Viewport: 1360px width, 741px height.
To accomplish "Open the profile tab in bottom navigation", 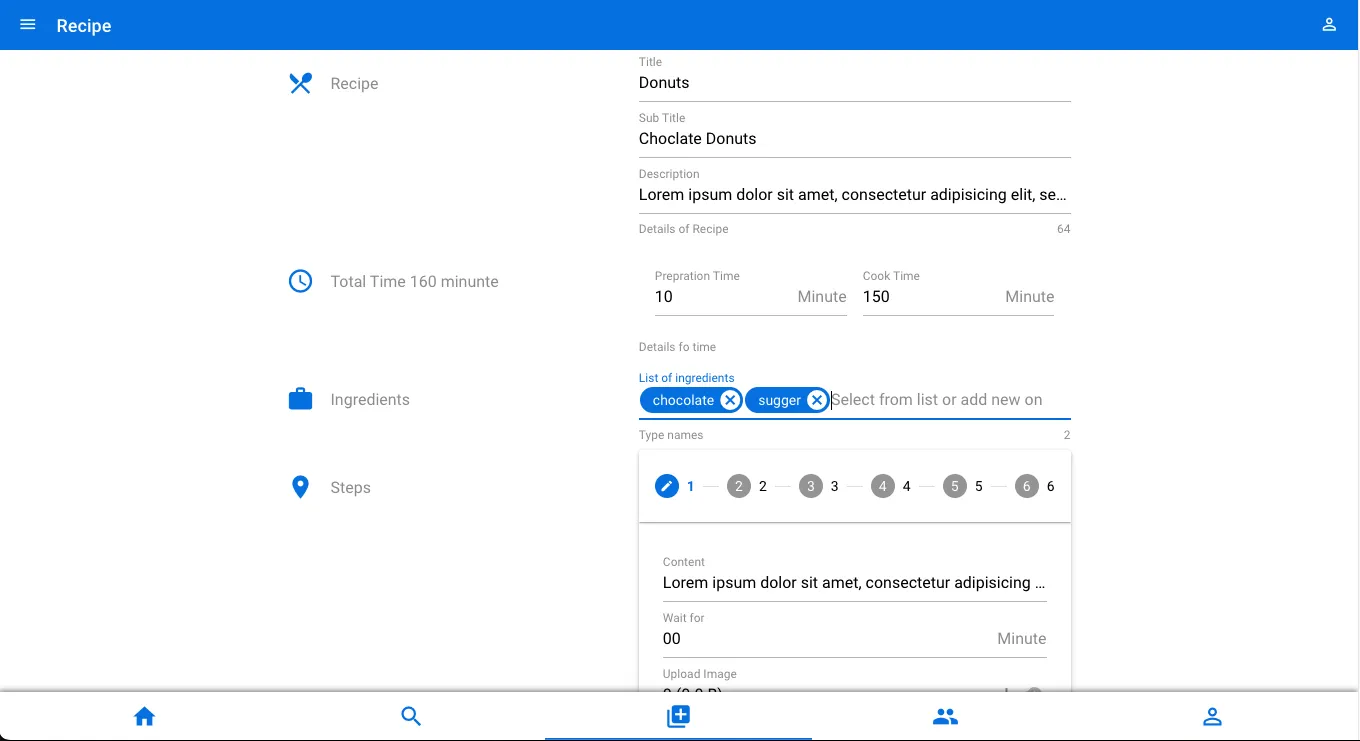I will [1212, 716].
